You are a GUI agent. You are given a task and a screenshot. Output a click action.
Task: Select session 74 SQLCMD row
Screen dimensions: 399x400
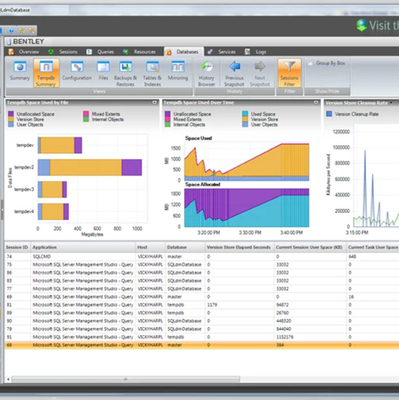pyautogui.click(x=202, y=257)
